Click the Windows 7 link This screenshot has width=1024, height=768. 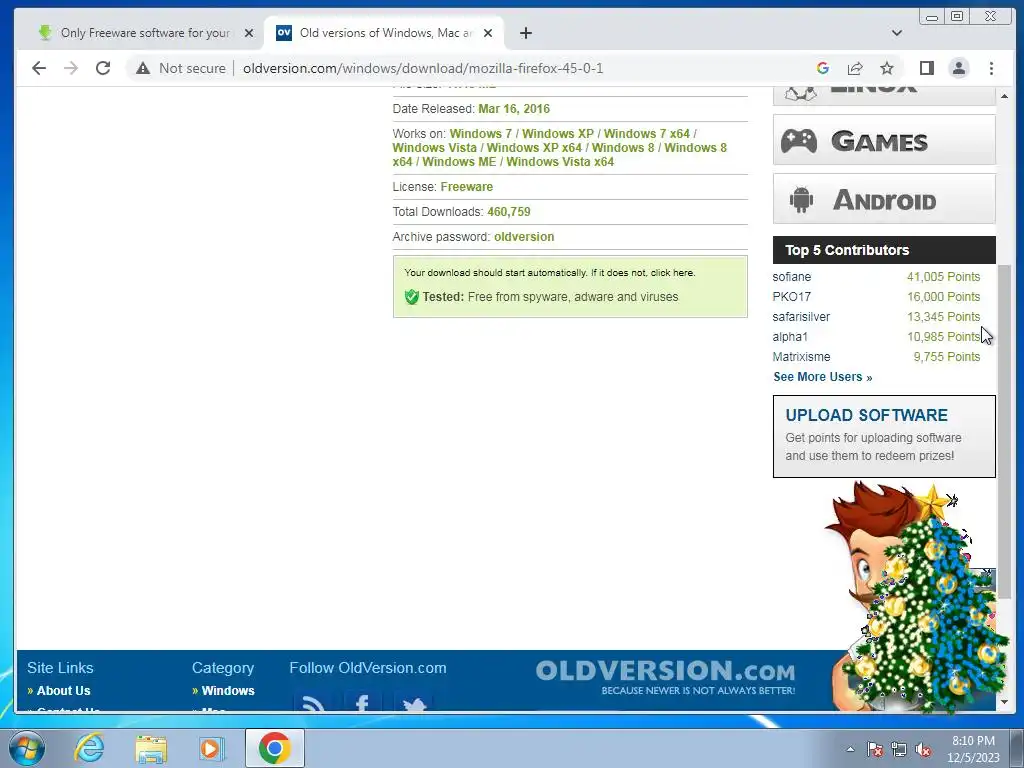pos(481,133)
